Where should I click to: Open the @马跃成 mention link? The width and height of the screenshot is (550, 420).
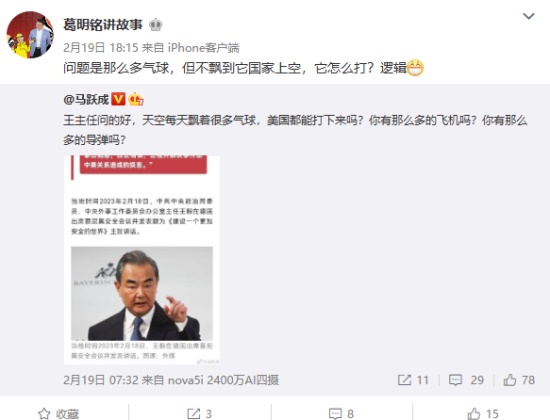pos(86,100)
